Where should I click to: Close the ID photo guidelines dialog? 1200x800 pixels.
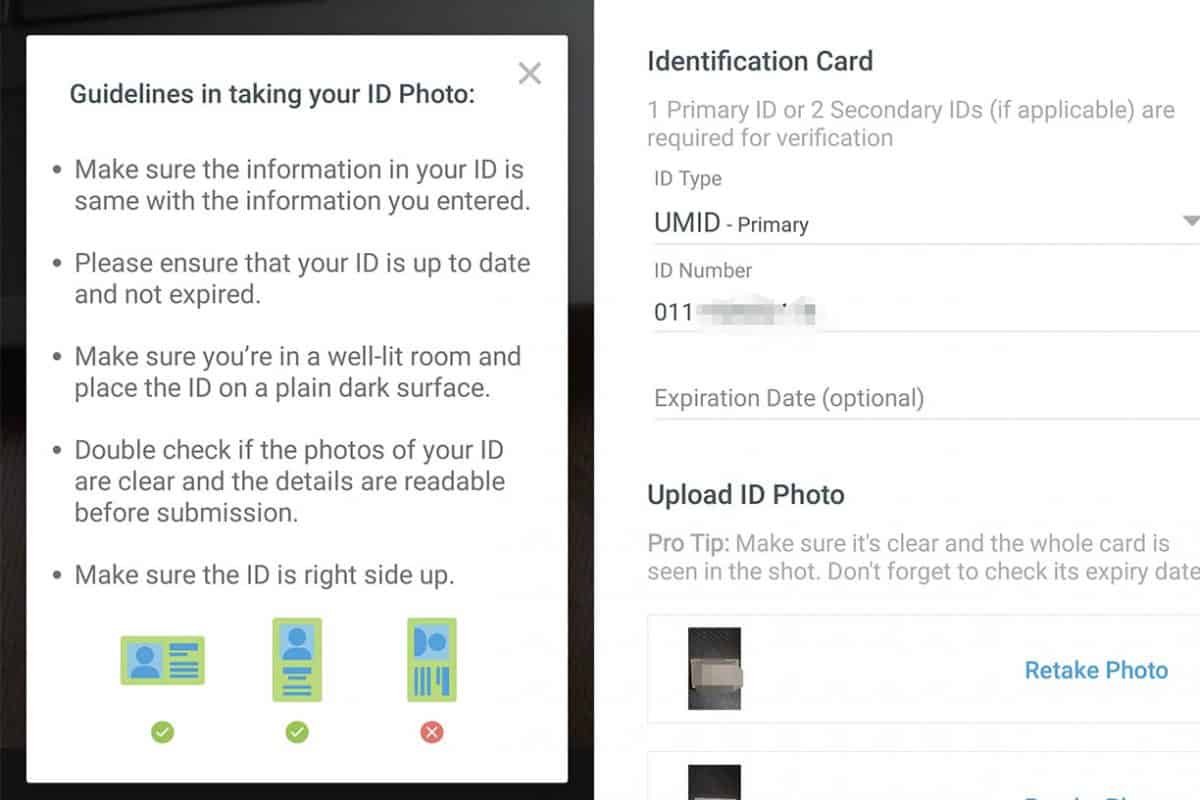[x=530, y=73]
